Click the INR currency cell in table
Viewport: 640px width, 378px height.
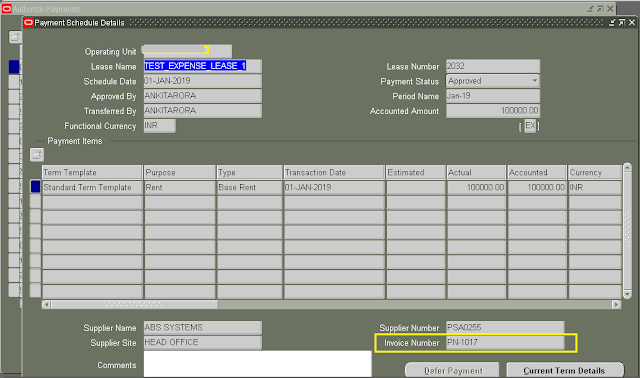(595, 187)
